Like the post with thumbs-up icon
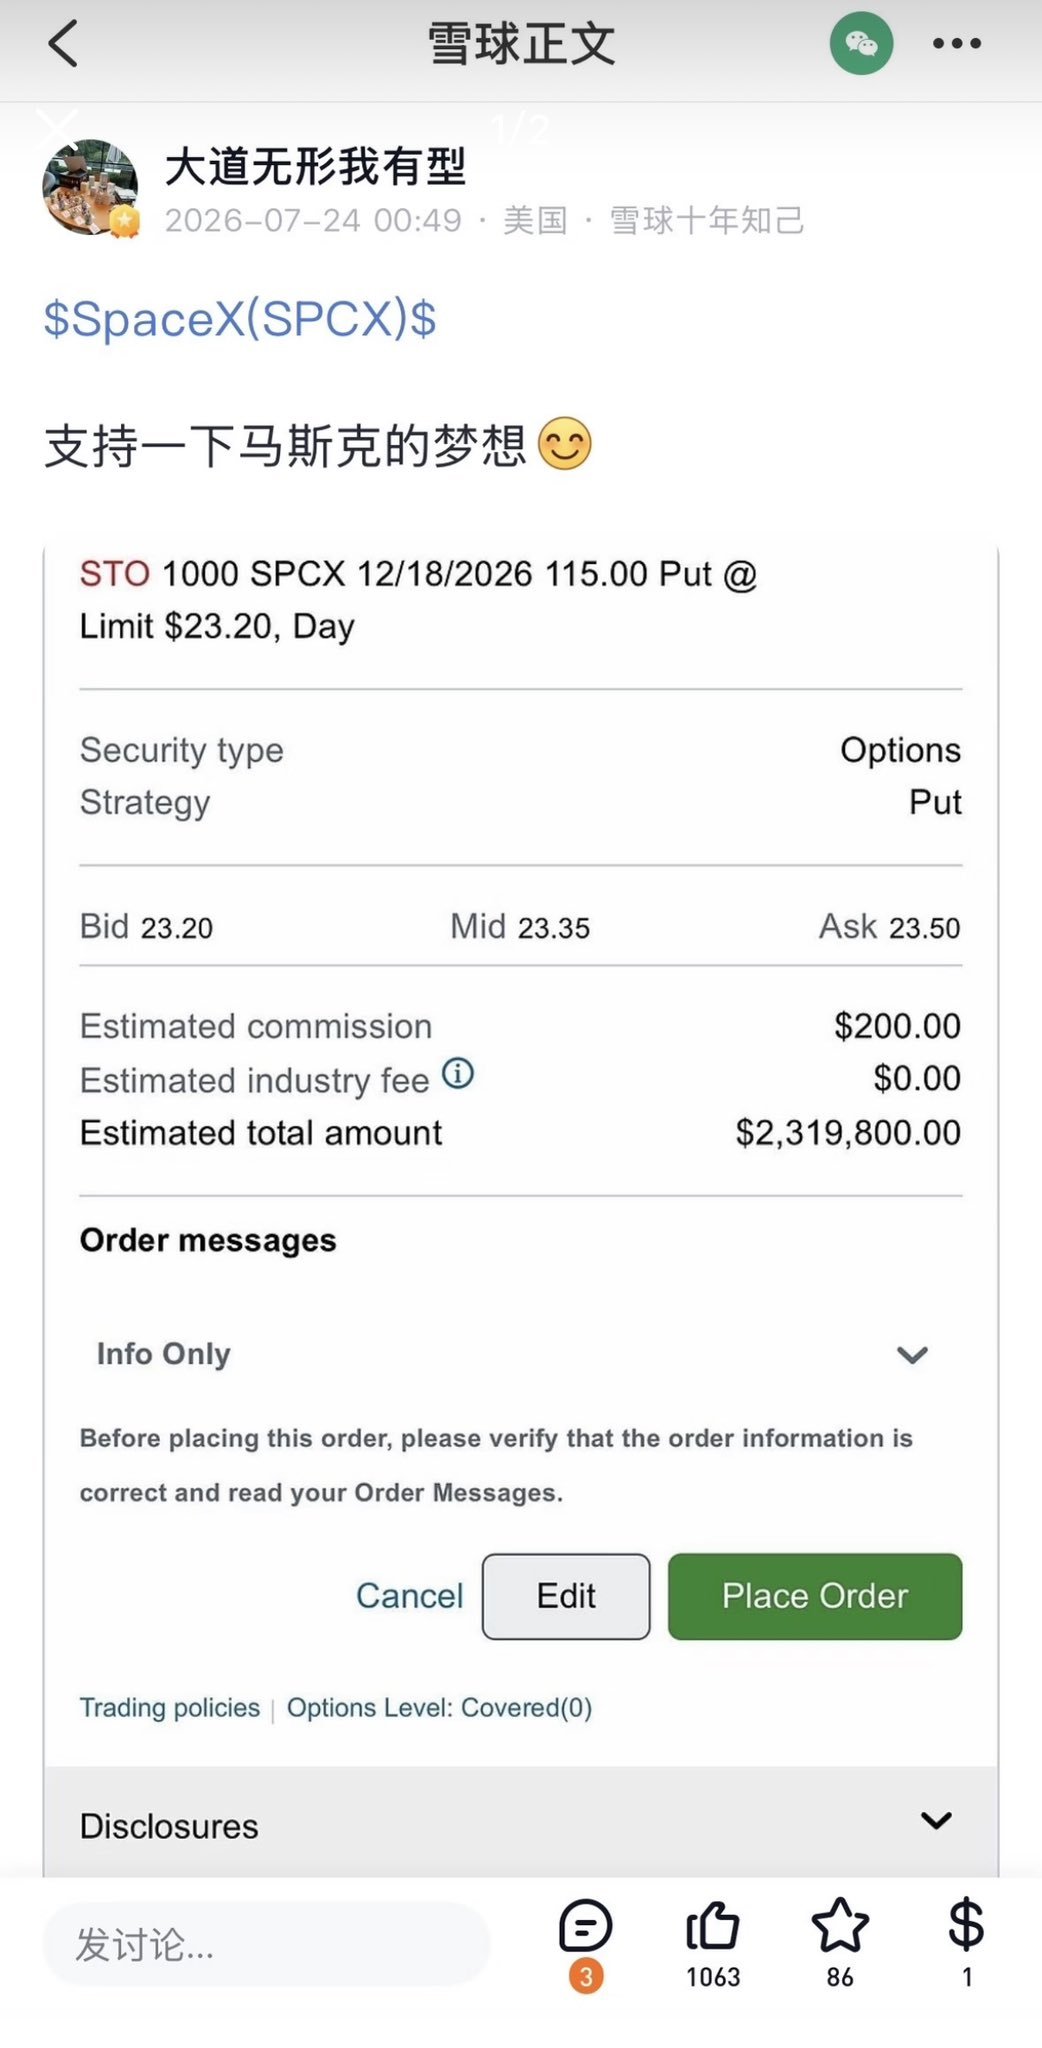1042x2048 pixels. pyautogui.click(x=712, y=1926)
